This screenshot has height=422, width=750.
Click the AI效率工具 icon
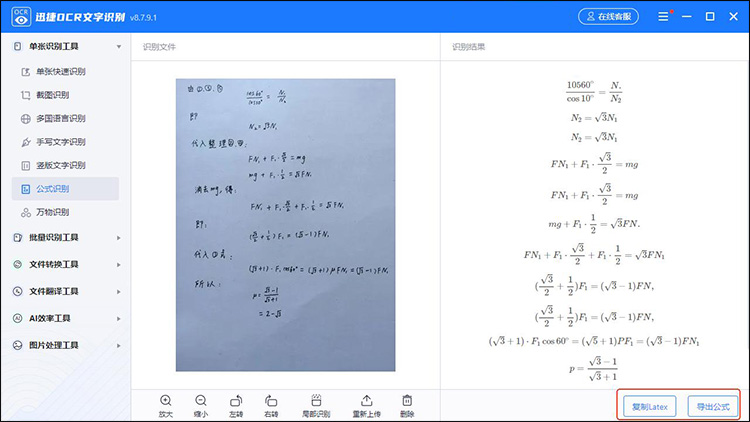(x=18, y=318)
